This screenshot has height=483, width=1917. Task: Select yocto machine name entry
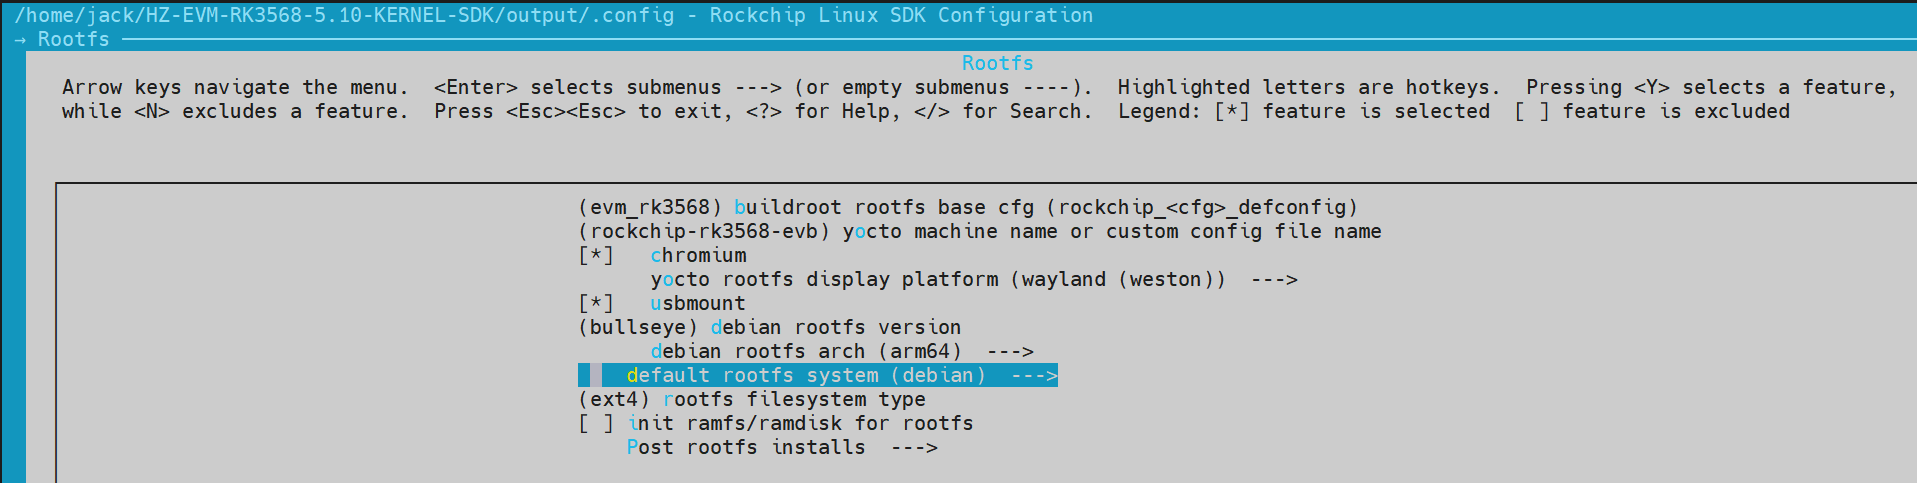pos(1111,231)
